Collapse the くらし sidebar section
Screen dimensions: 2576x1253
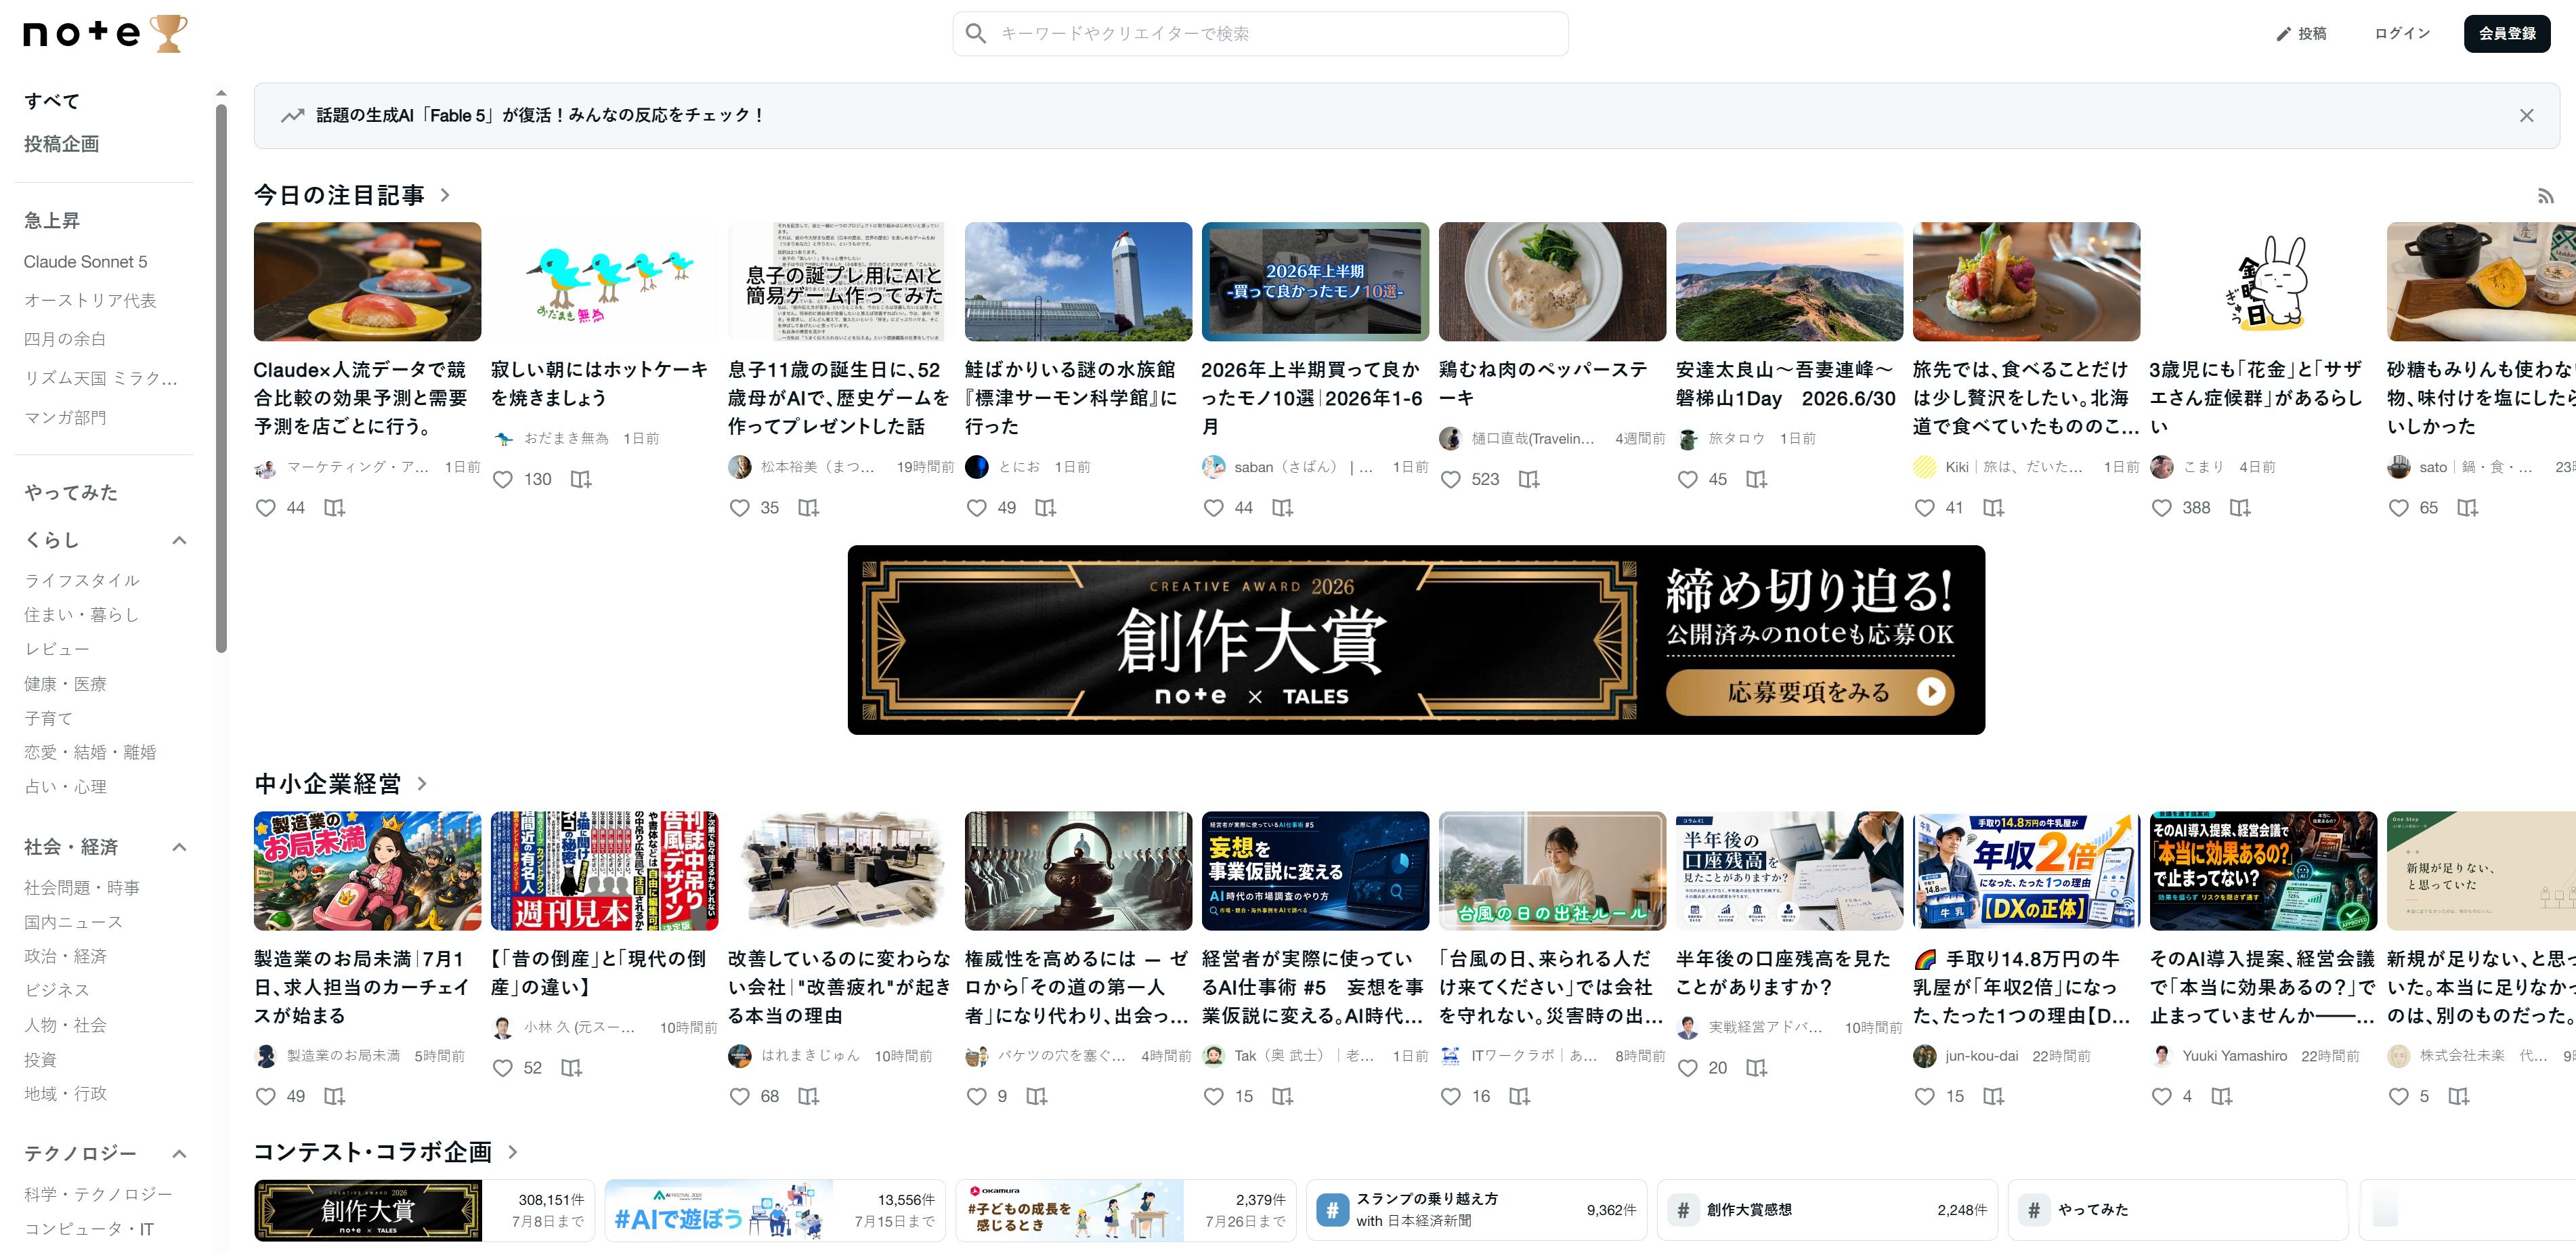(179, 541)
